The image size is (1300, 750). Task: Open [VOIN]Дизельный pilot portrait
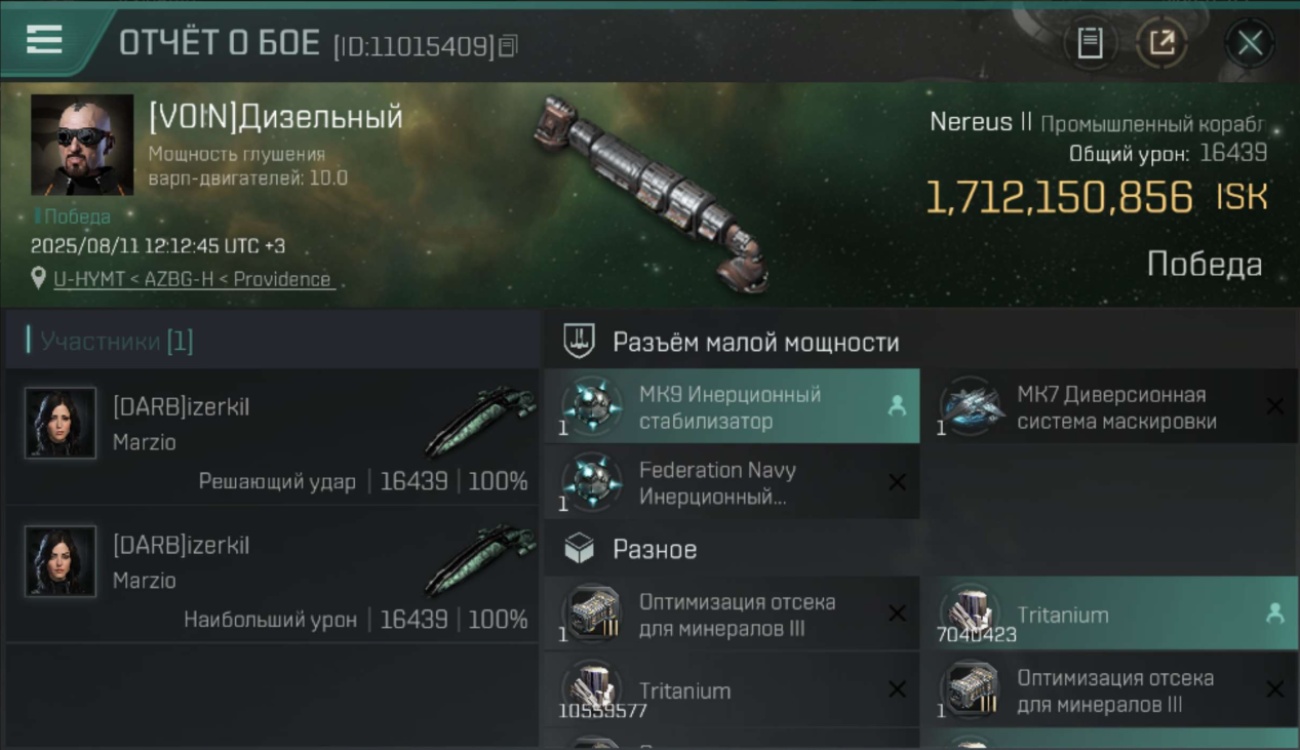82,145
